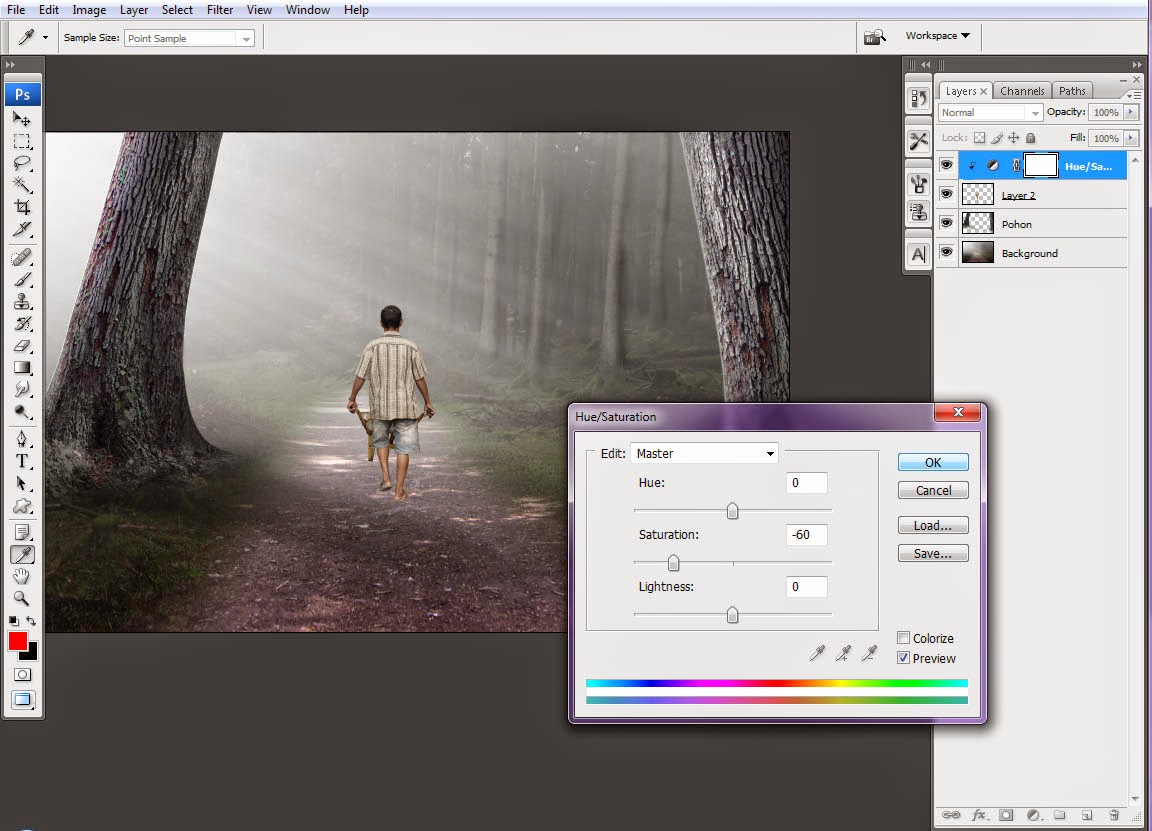Toggle Quick Mask mode

(x=22, y=674)
